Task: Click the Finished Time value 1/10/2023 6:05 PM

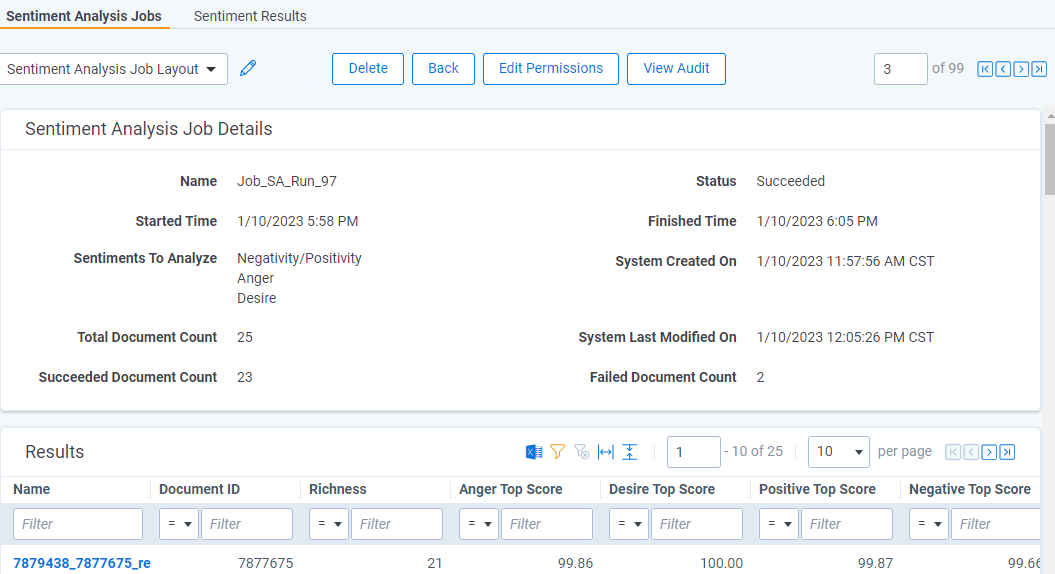Action: pos(817,221)
